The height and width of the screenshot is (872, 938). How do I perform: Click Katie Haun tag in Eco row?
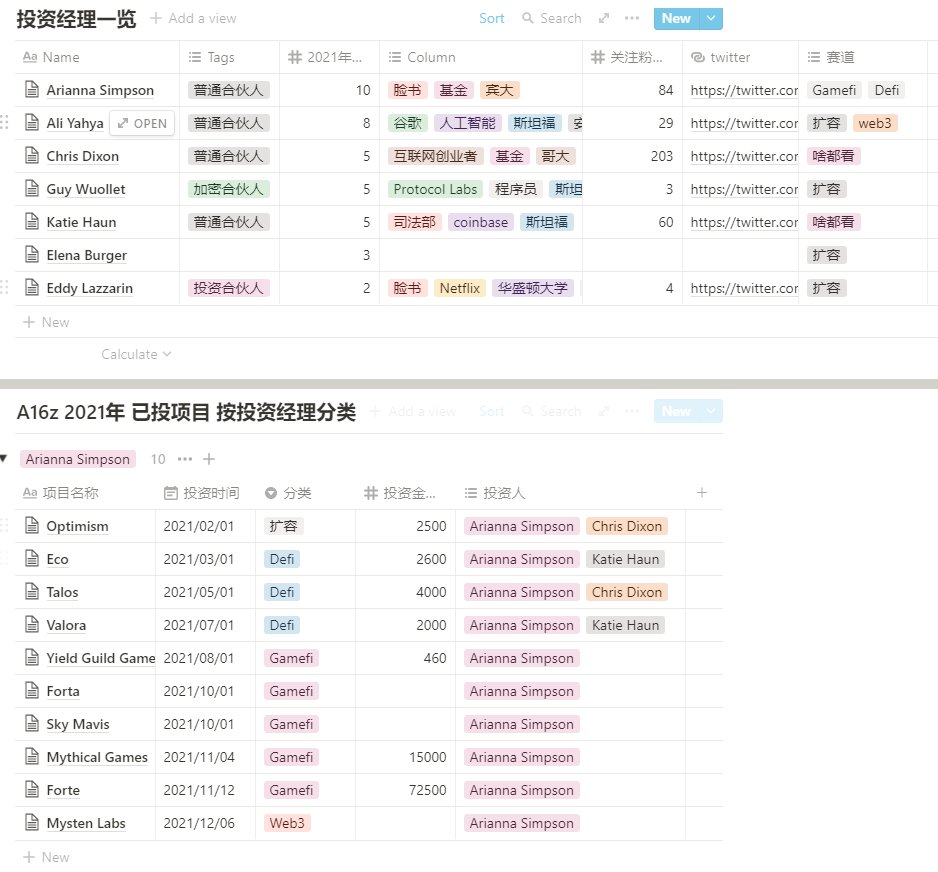[x=625, y=559]
